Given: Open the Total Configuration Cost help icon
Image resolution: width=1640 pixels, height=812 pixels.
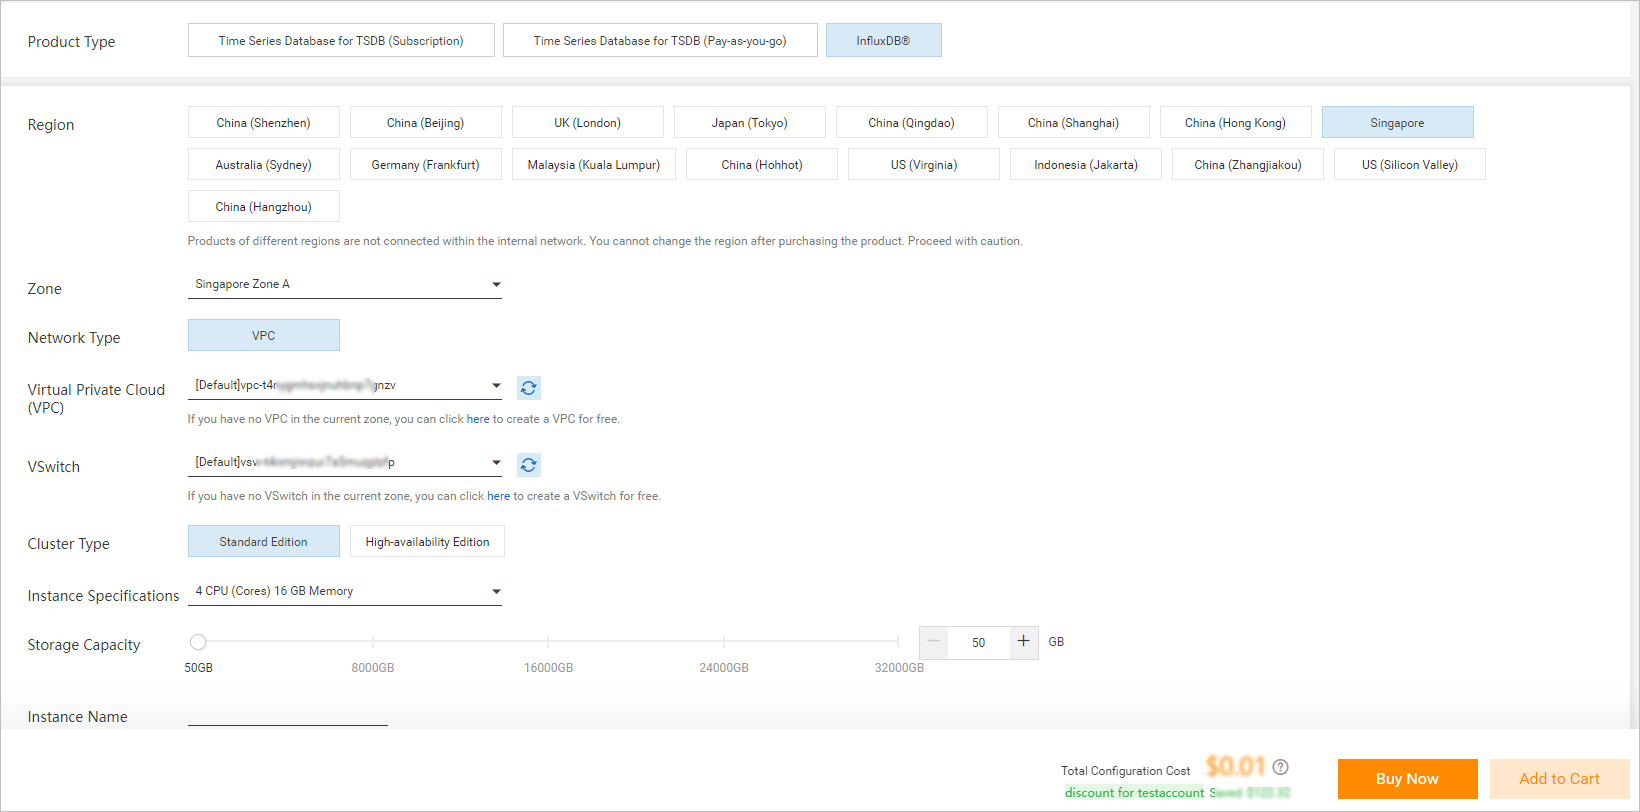Looking at the screenshot, I should (x=1280, y=767).
